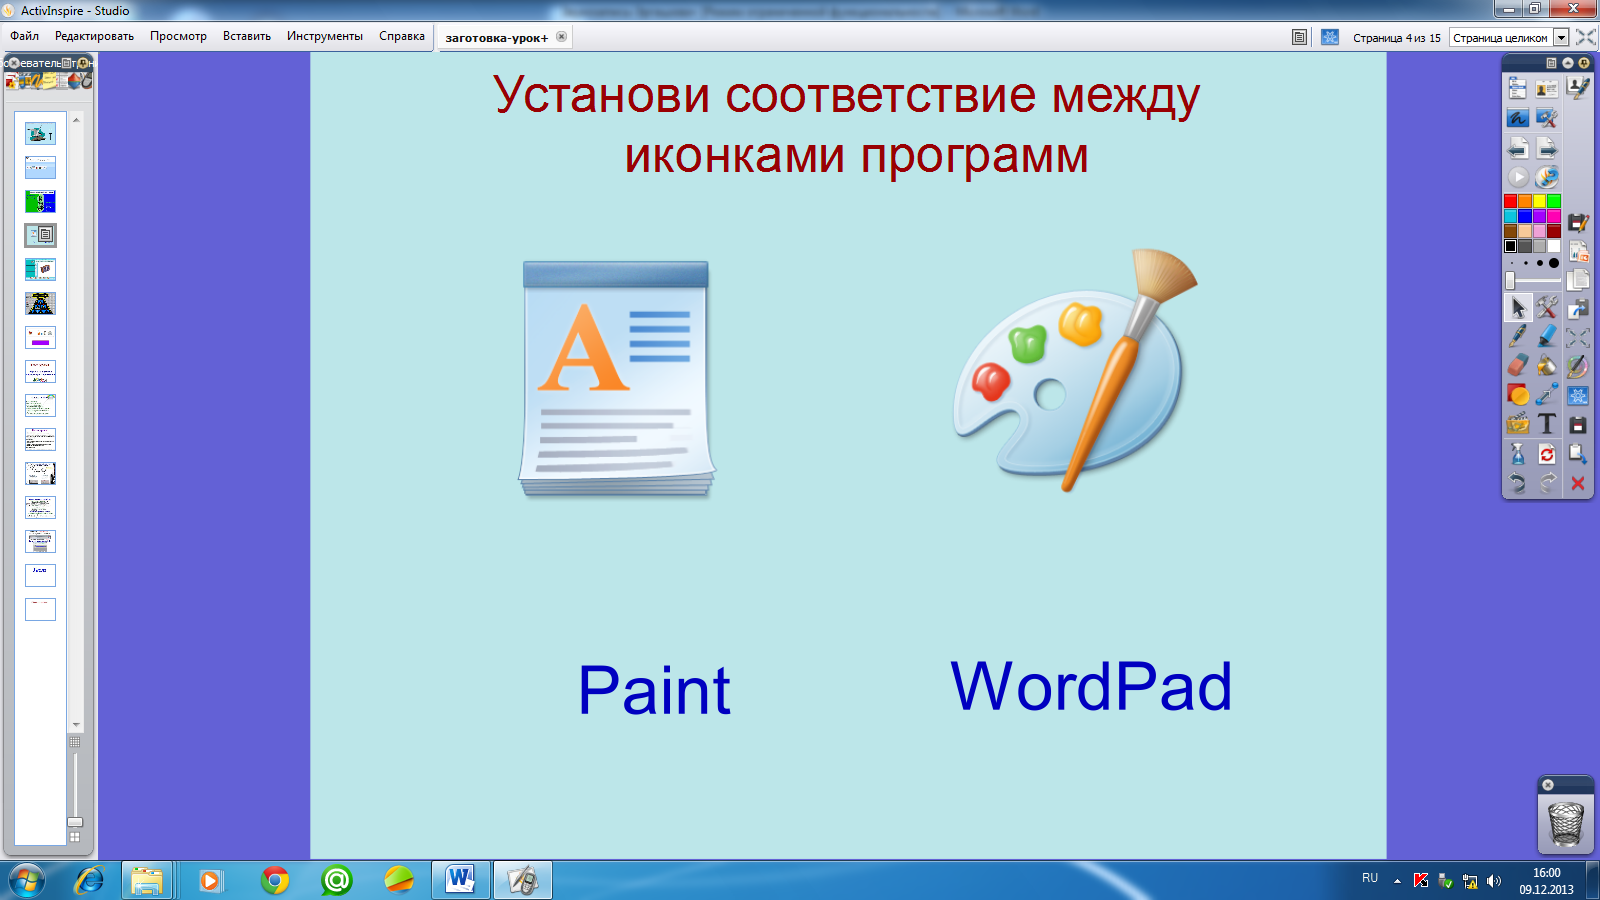The image size is (1600, 900).
Task: Activate Desktop Annotate tool
Action: [1517, 118]
